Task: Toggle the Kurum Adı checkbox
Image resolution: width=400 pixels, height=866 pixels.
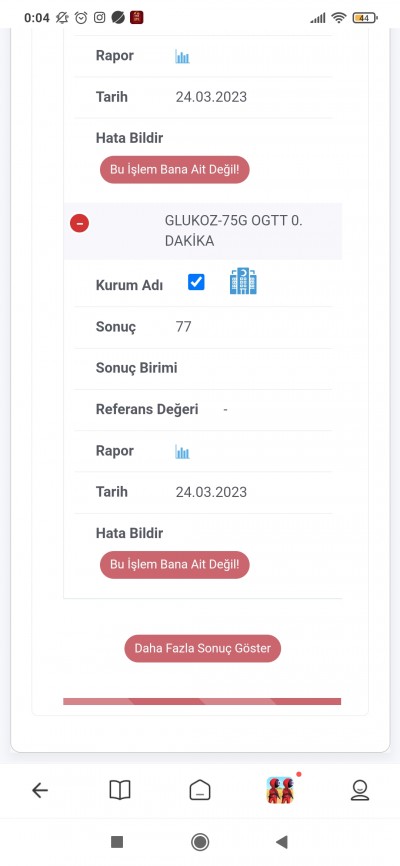Action: pos(196,282)
